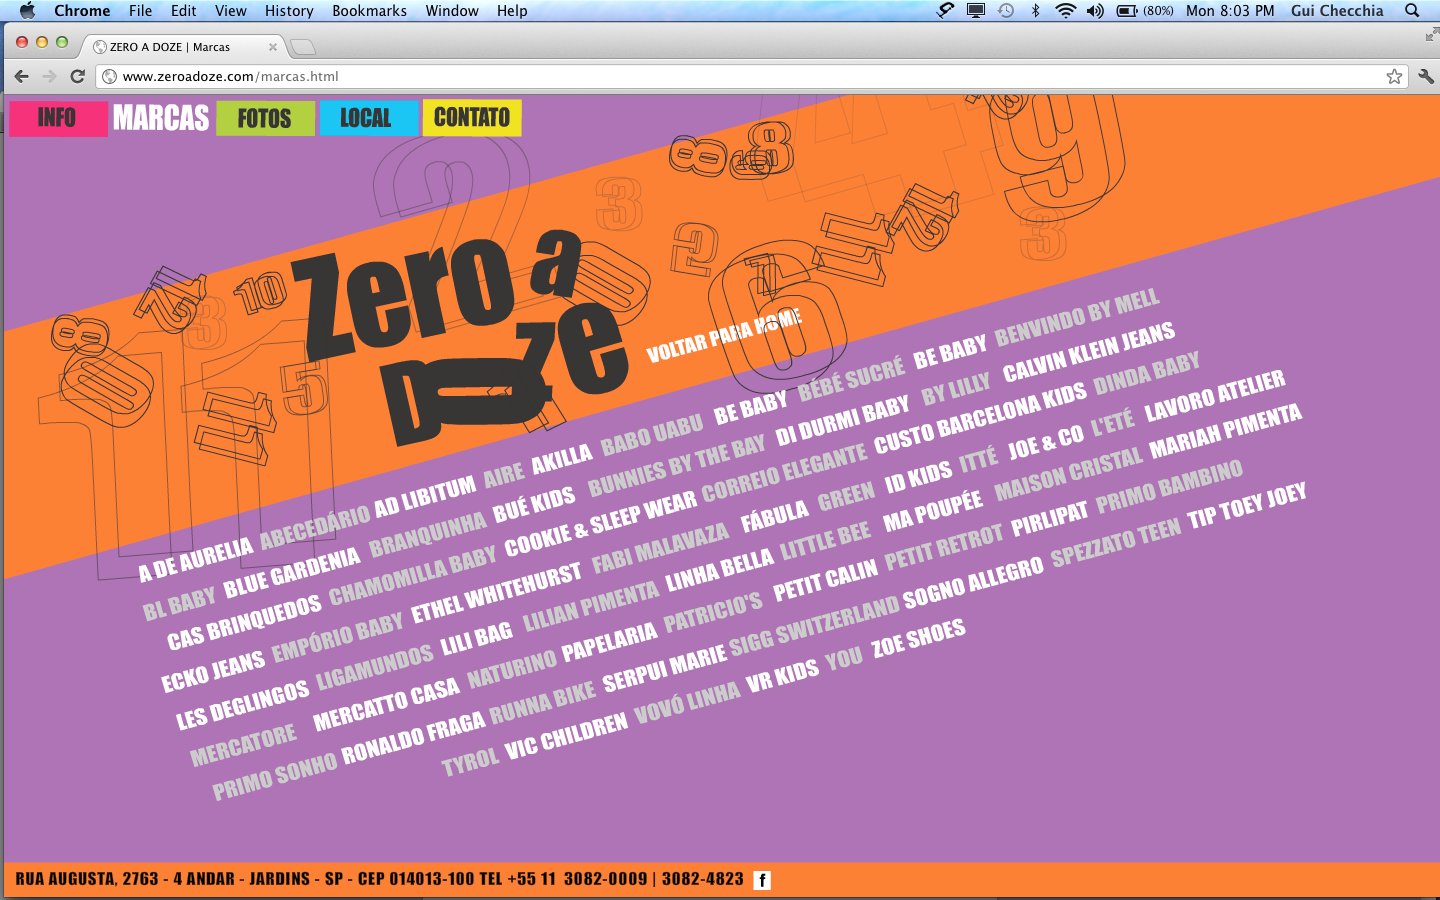The width and height of the screenshot is (1440, 900).
Task: Close the ZERO A DOZE tab
Action: tap(272, 47)
